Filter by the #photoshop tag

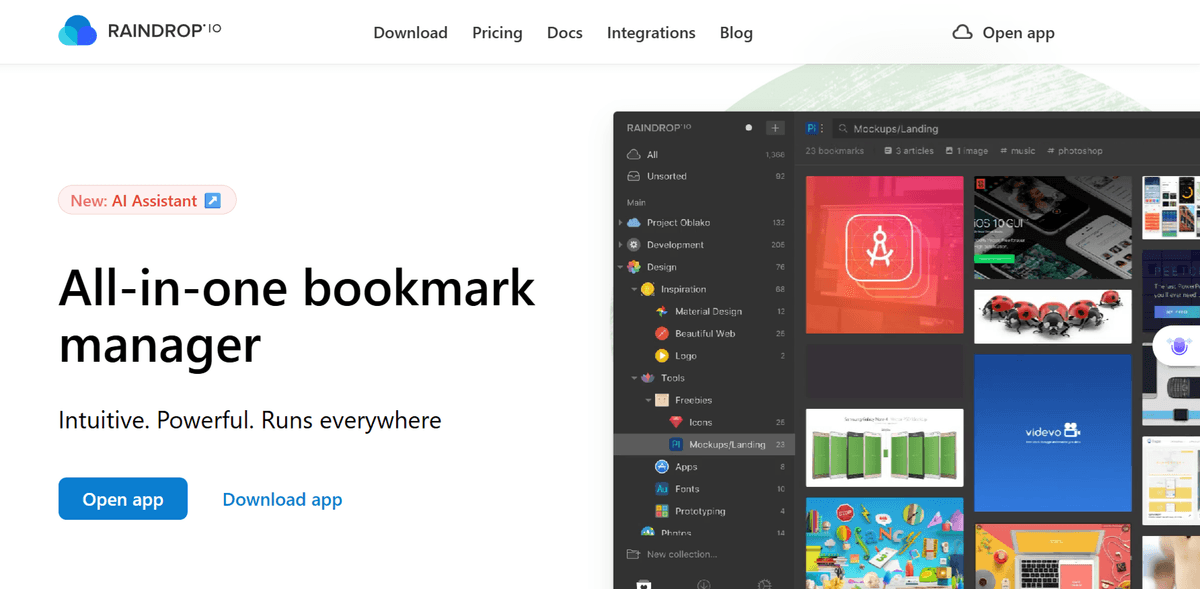point(1075,151)
